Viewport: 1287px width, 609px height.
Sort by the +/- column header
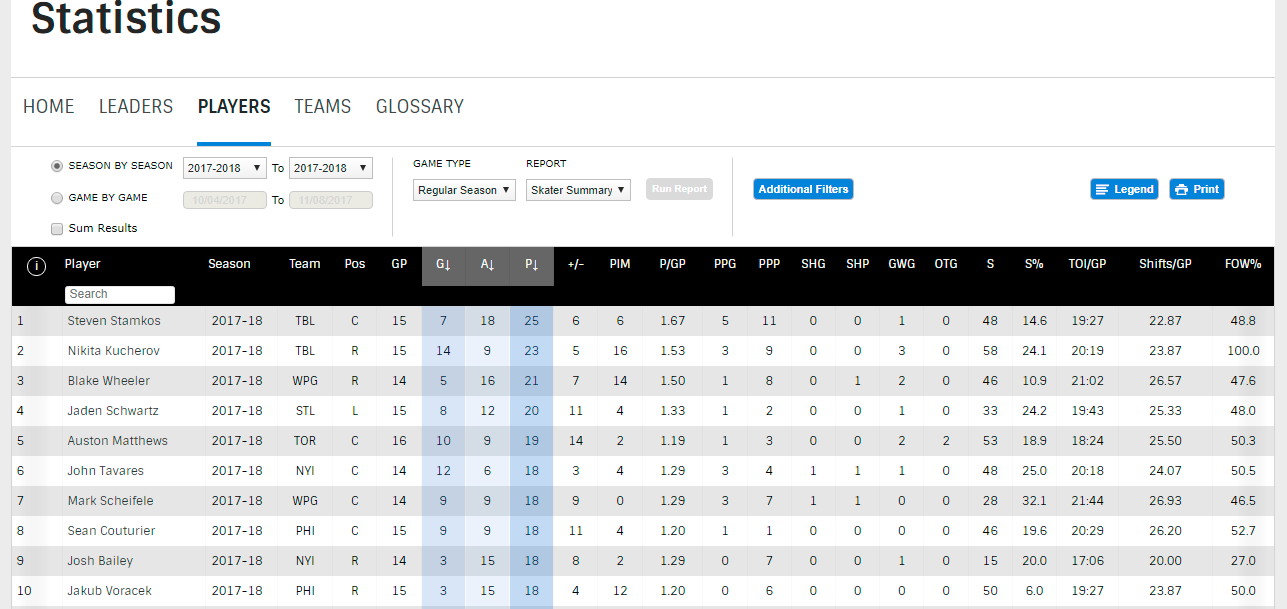[576, 264]
